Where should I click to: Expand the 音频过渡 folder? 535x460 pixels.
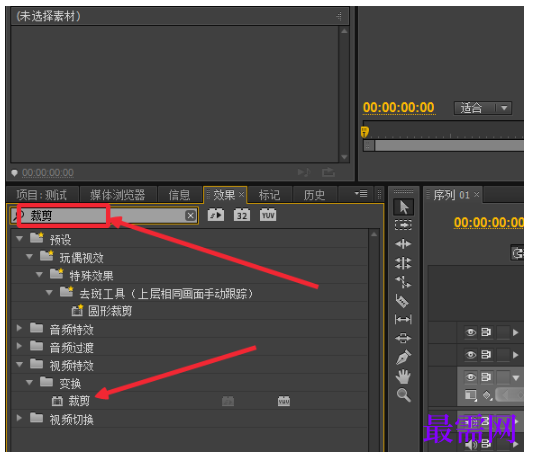pyautogui.click(x=19, y=346)
